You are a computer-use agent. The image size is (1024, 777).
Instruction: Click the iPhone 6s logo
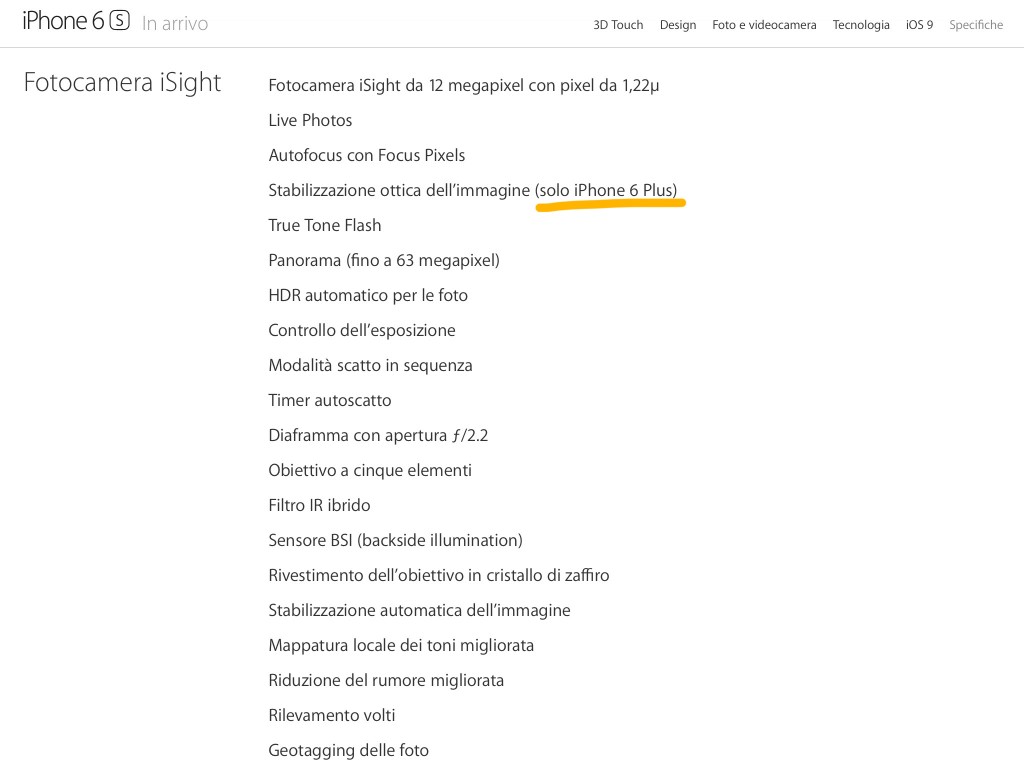(x=76, y=21)
